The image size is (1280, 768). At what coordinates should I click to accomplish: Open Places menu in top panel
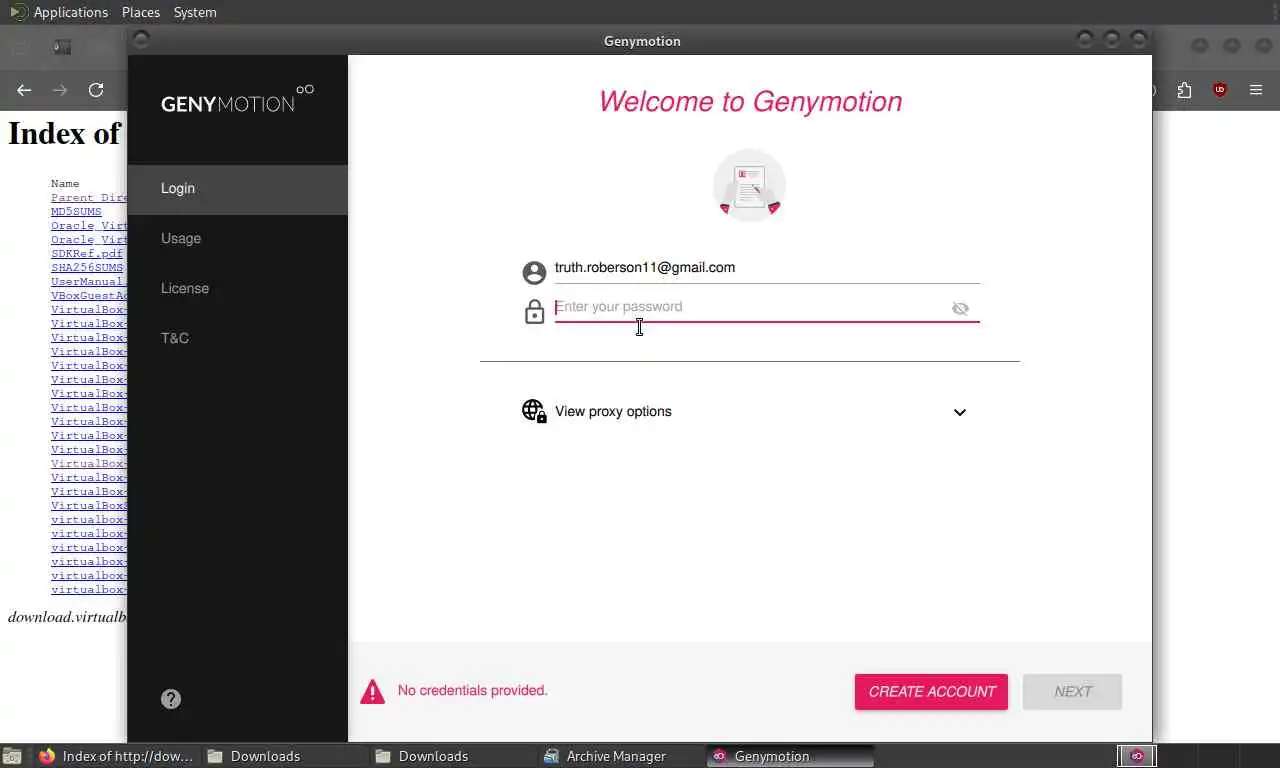(140, 12)
